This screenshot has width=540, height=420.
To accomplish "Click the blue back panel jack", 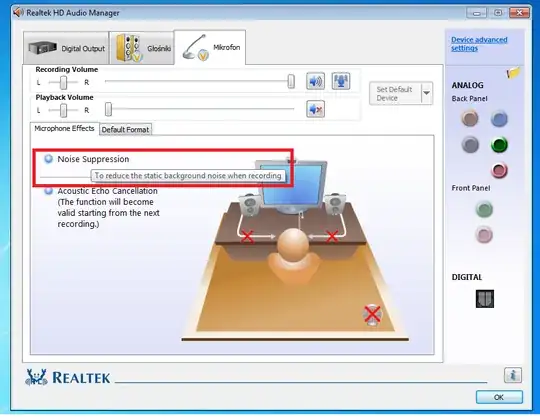I will [499, 118].
